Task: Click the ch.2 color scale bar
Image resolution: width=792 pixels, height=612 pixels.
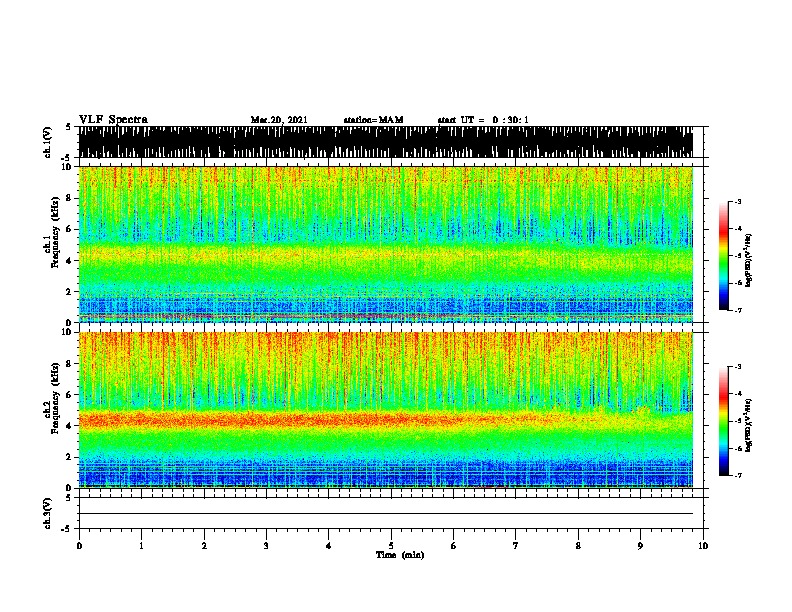Action: pos(723,421)
